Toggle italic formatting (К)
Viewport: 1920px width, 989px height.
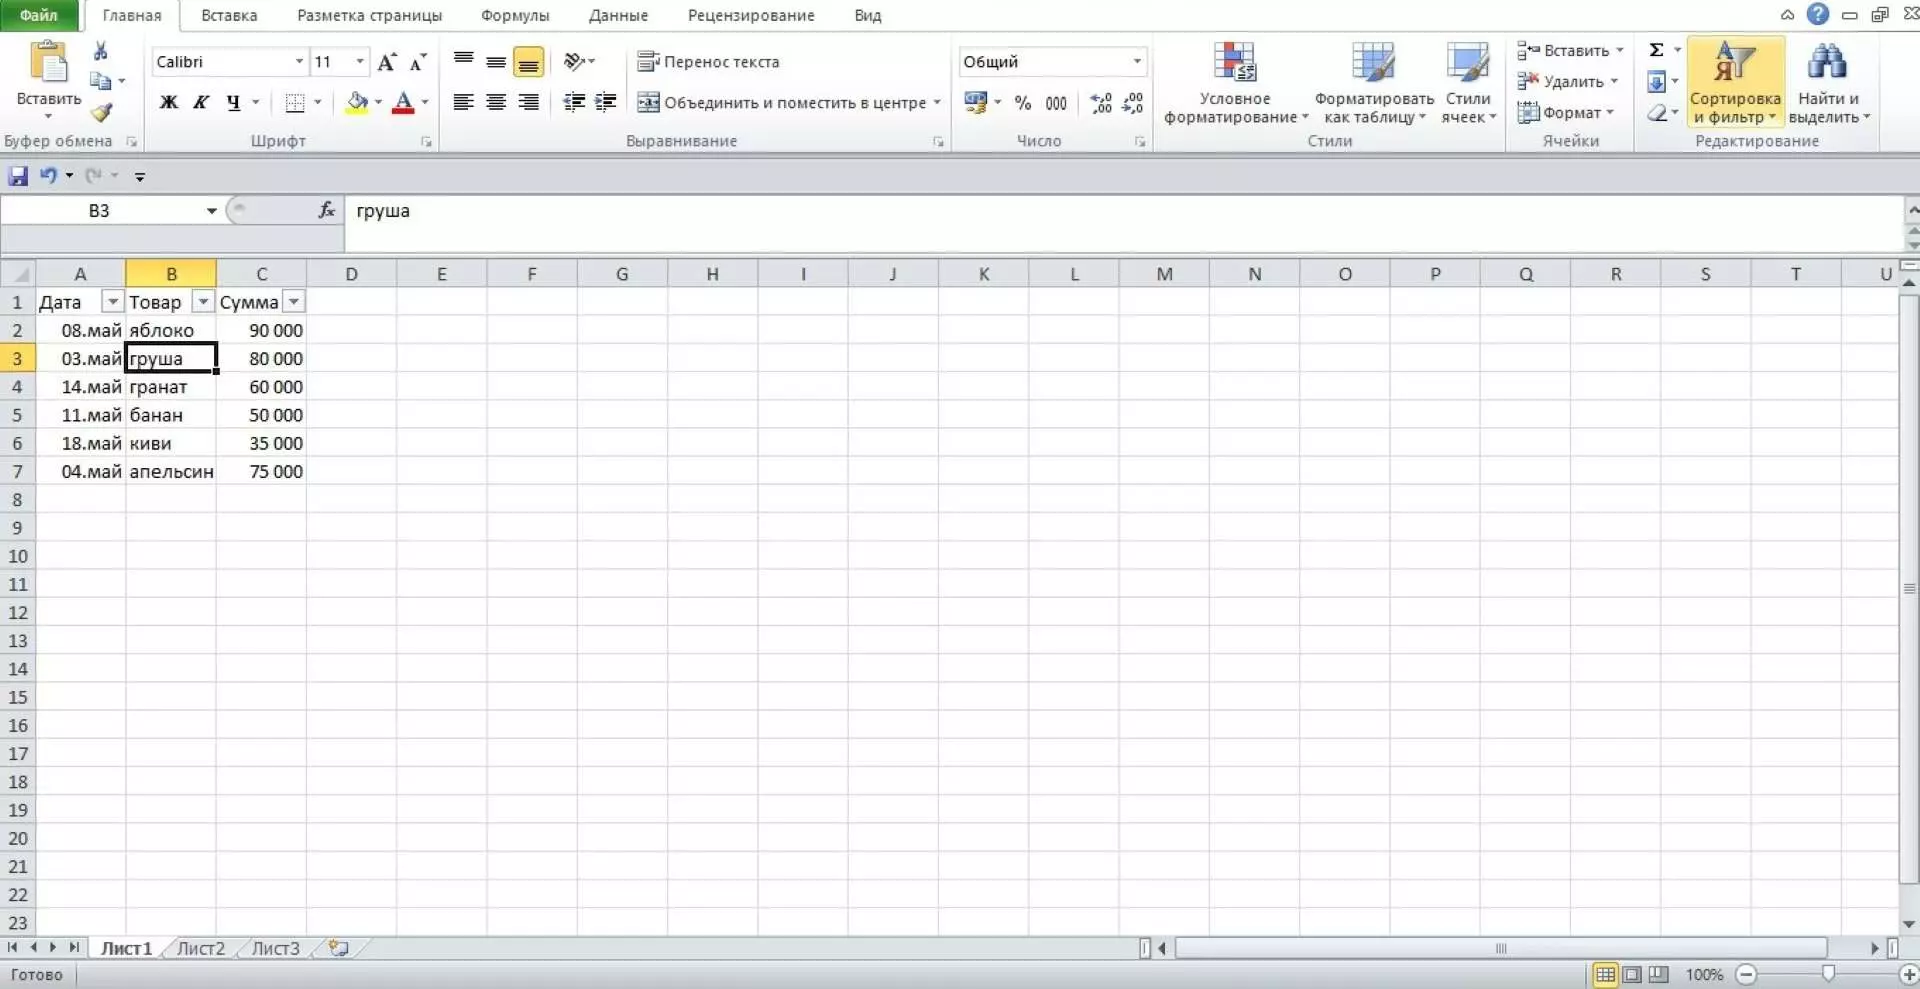point(201,102)
